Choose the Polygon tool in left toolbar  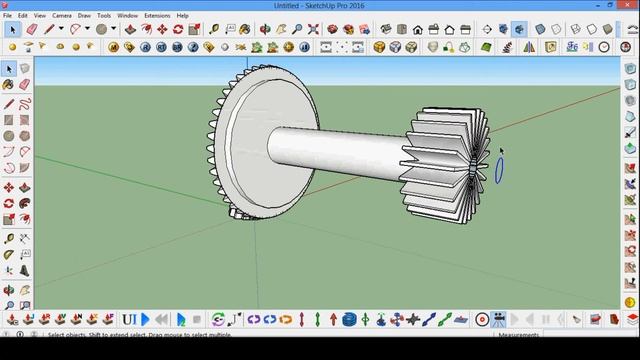click(x=24, y=136)
